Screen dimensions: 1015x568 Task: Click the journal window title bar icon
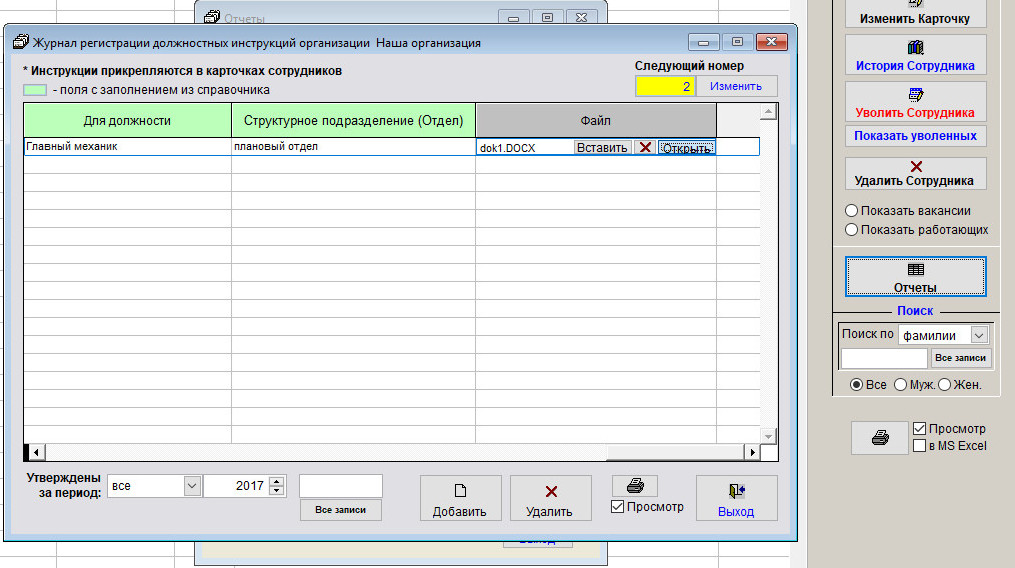point(21,42)
